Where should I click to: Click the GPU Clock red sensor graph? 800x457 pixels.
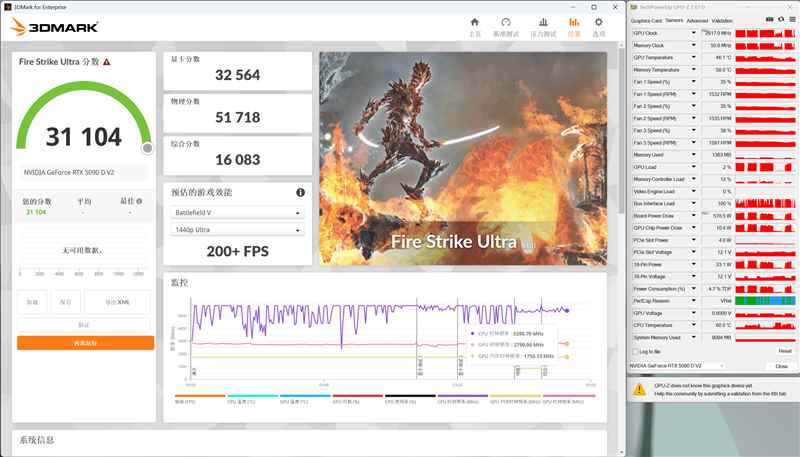tap(765, 33)
